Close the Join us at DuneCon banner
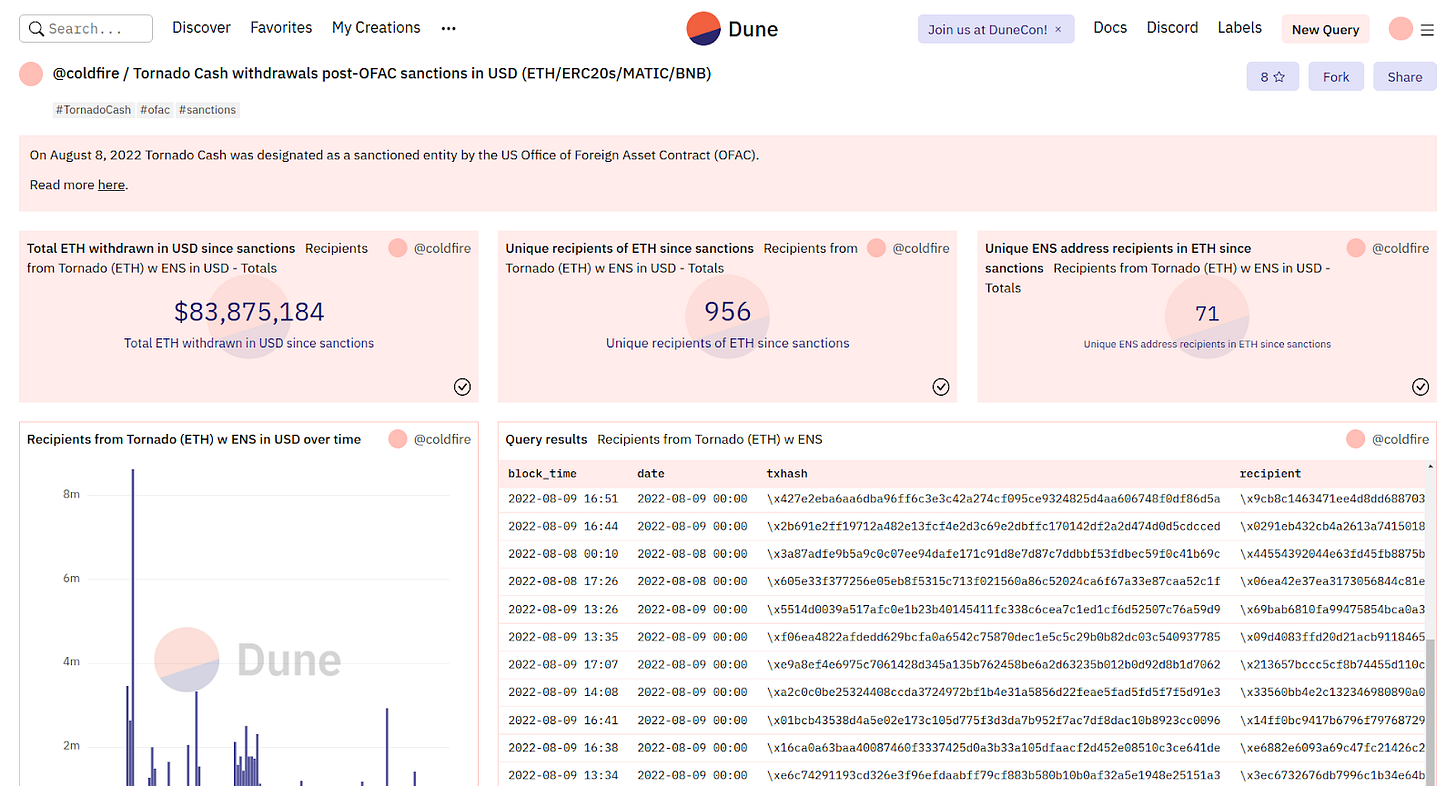The image size is (1456, 786). click(1060, 29)
